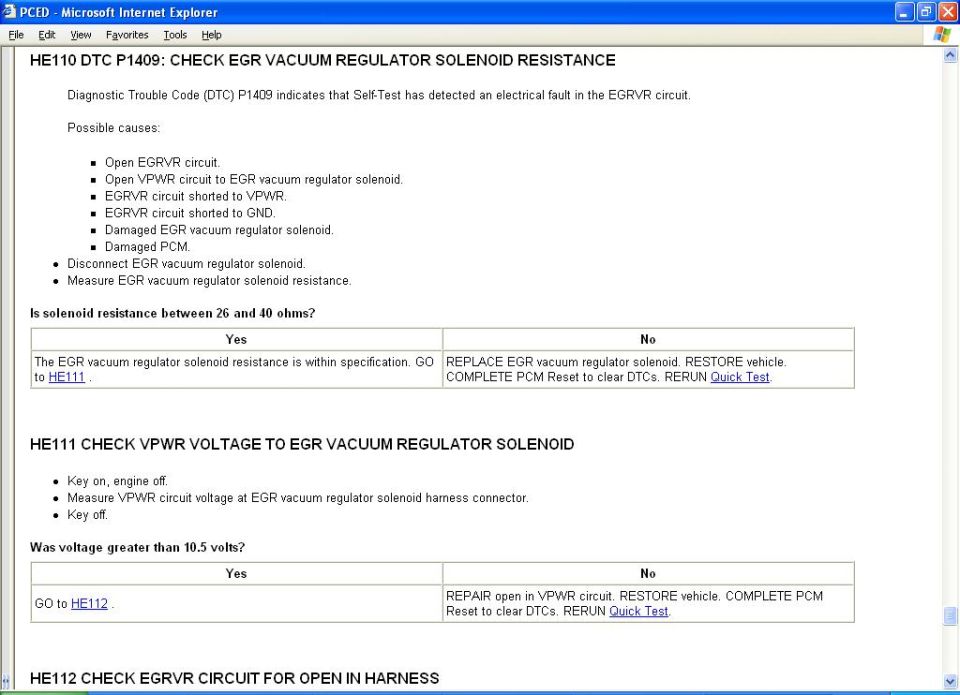Close the PCED Internet Explorer window

pyautogui.click(x=947, y=12)
